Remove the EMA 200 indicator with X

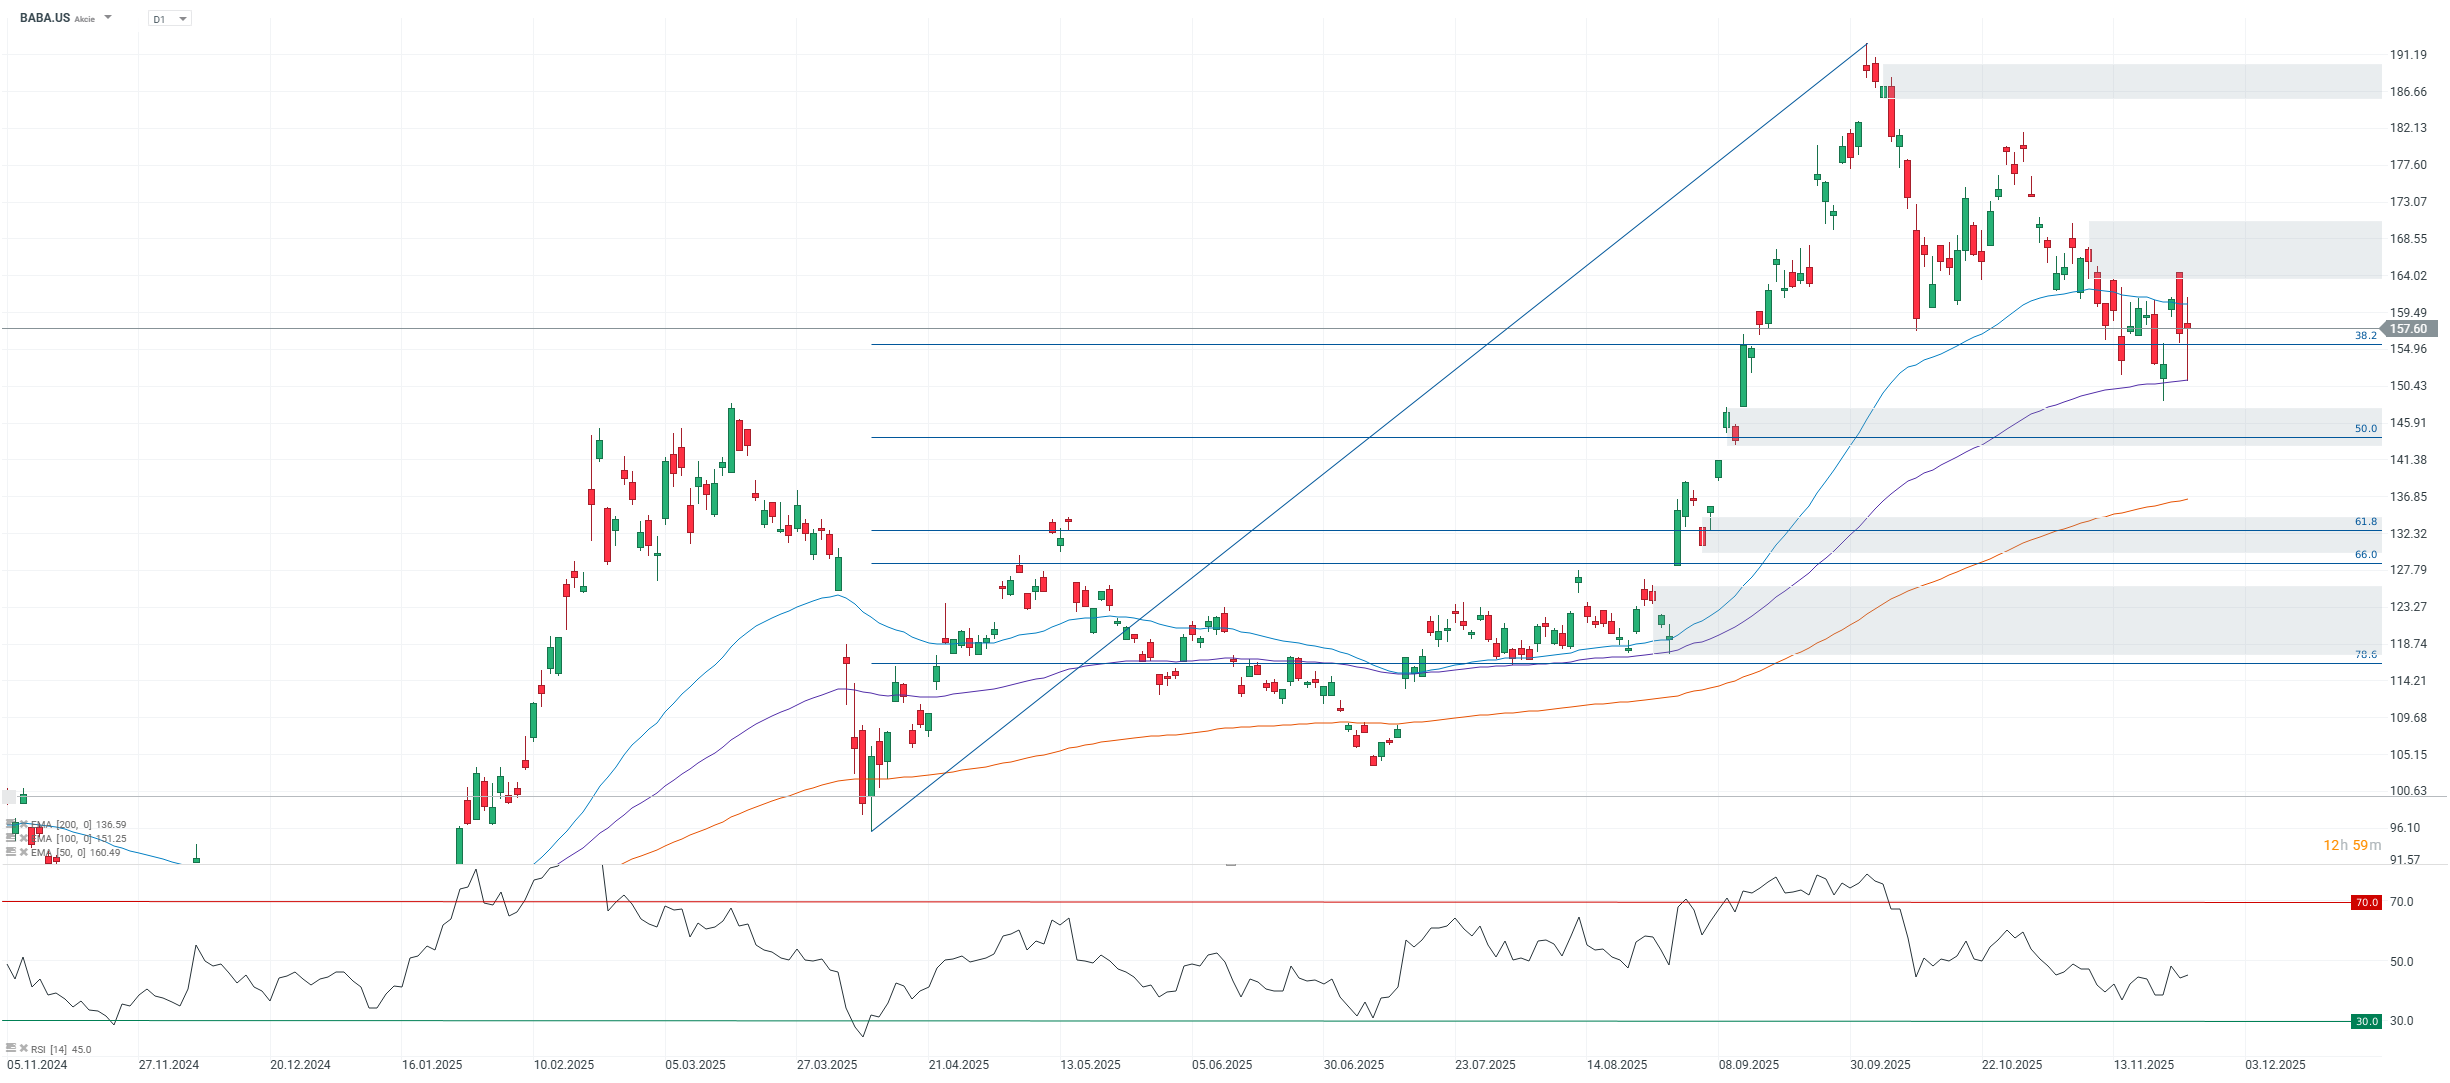(23, 825)
